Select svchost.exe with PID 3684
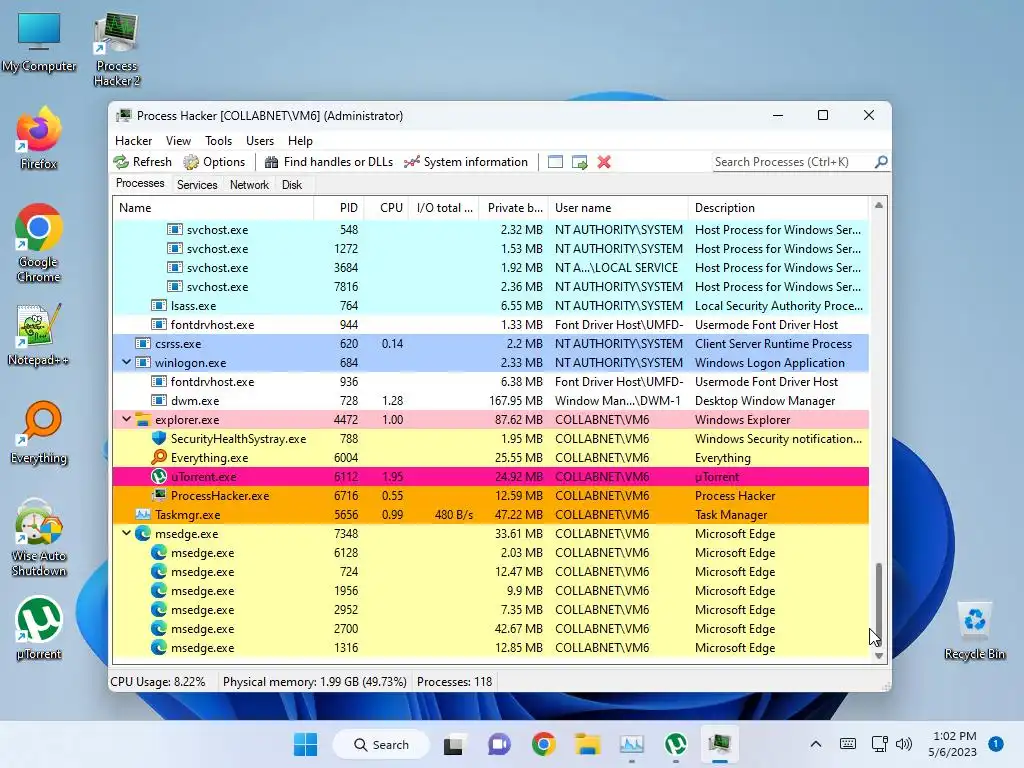The width and height of the screenshot is (1024, 768). point(490,268)
